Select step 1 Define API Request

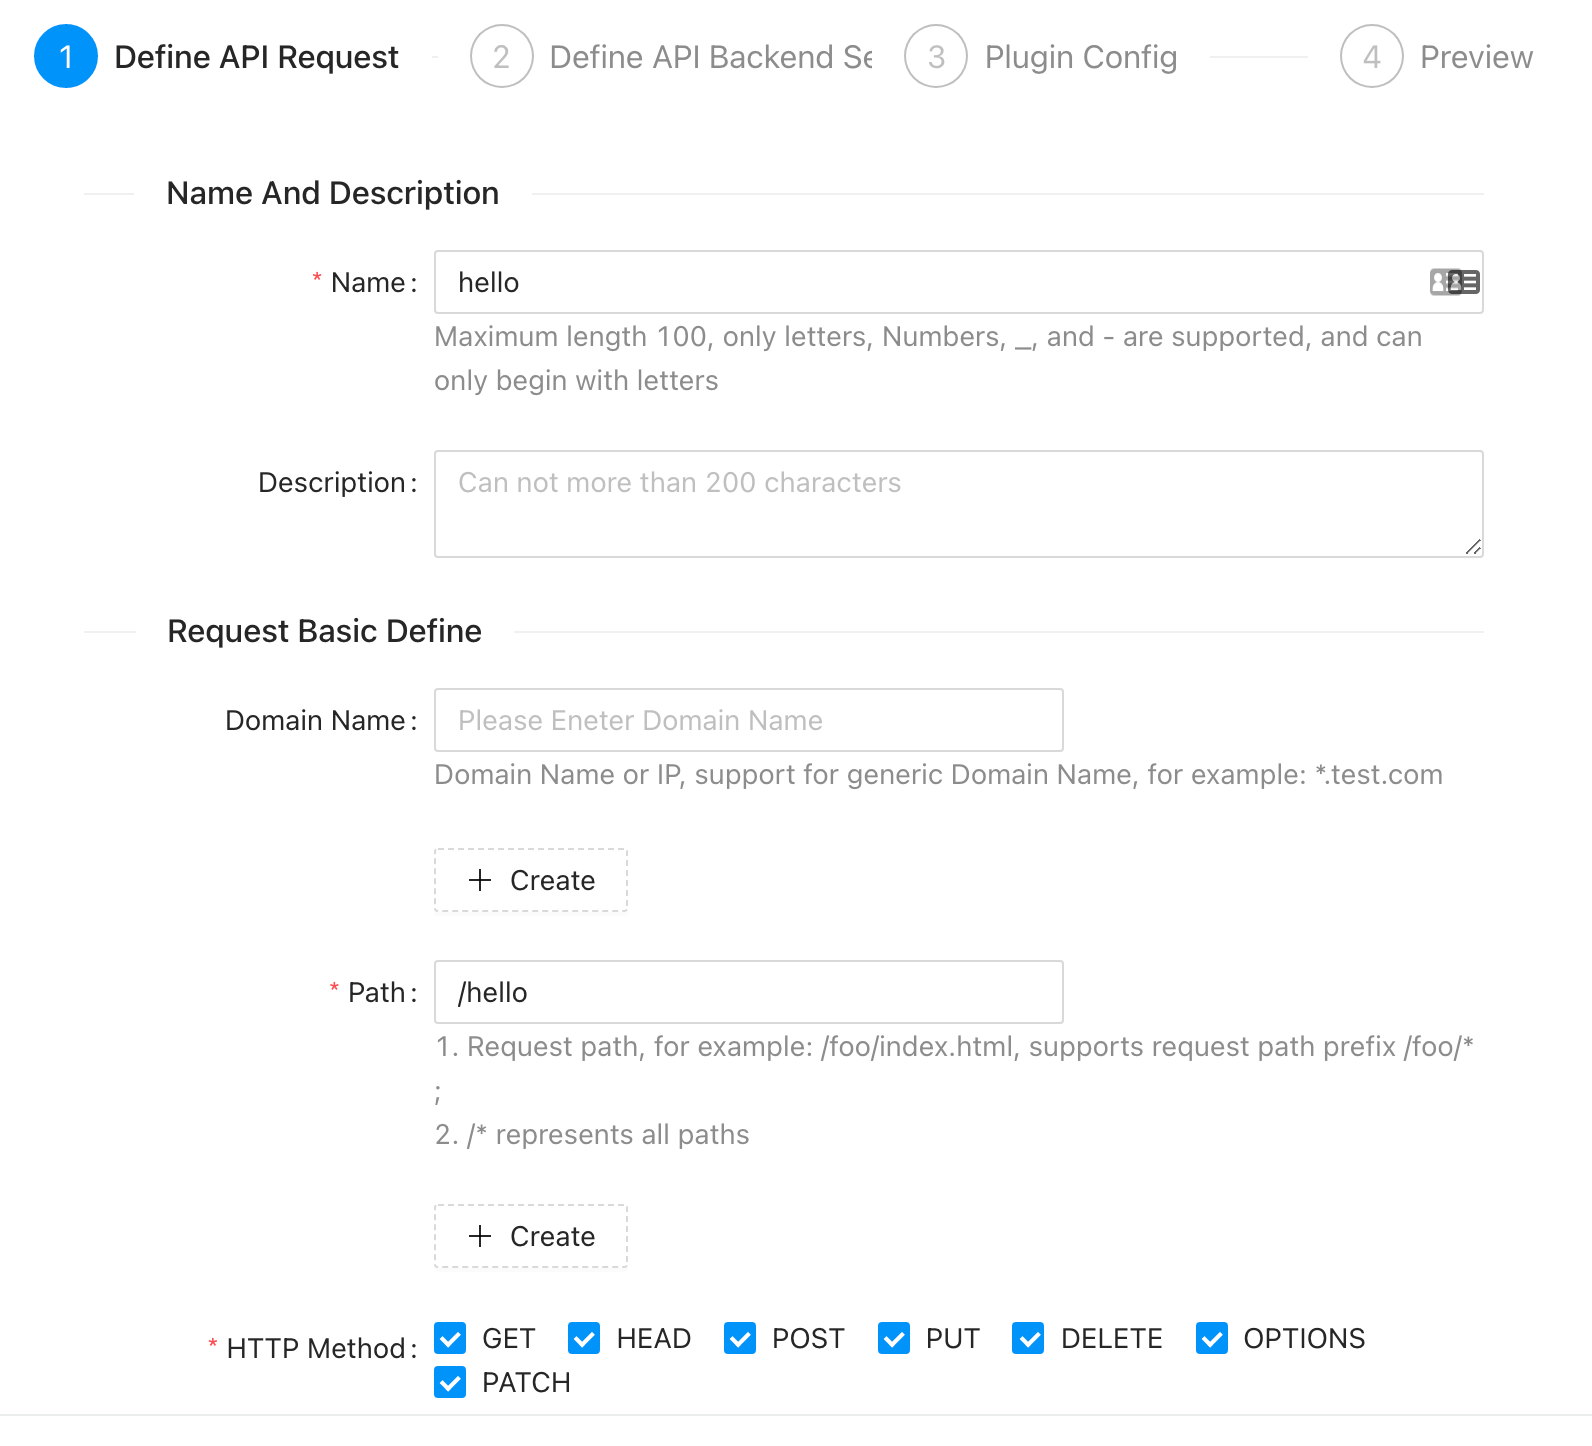(x=217, y=57)
